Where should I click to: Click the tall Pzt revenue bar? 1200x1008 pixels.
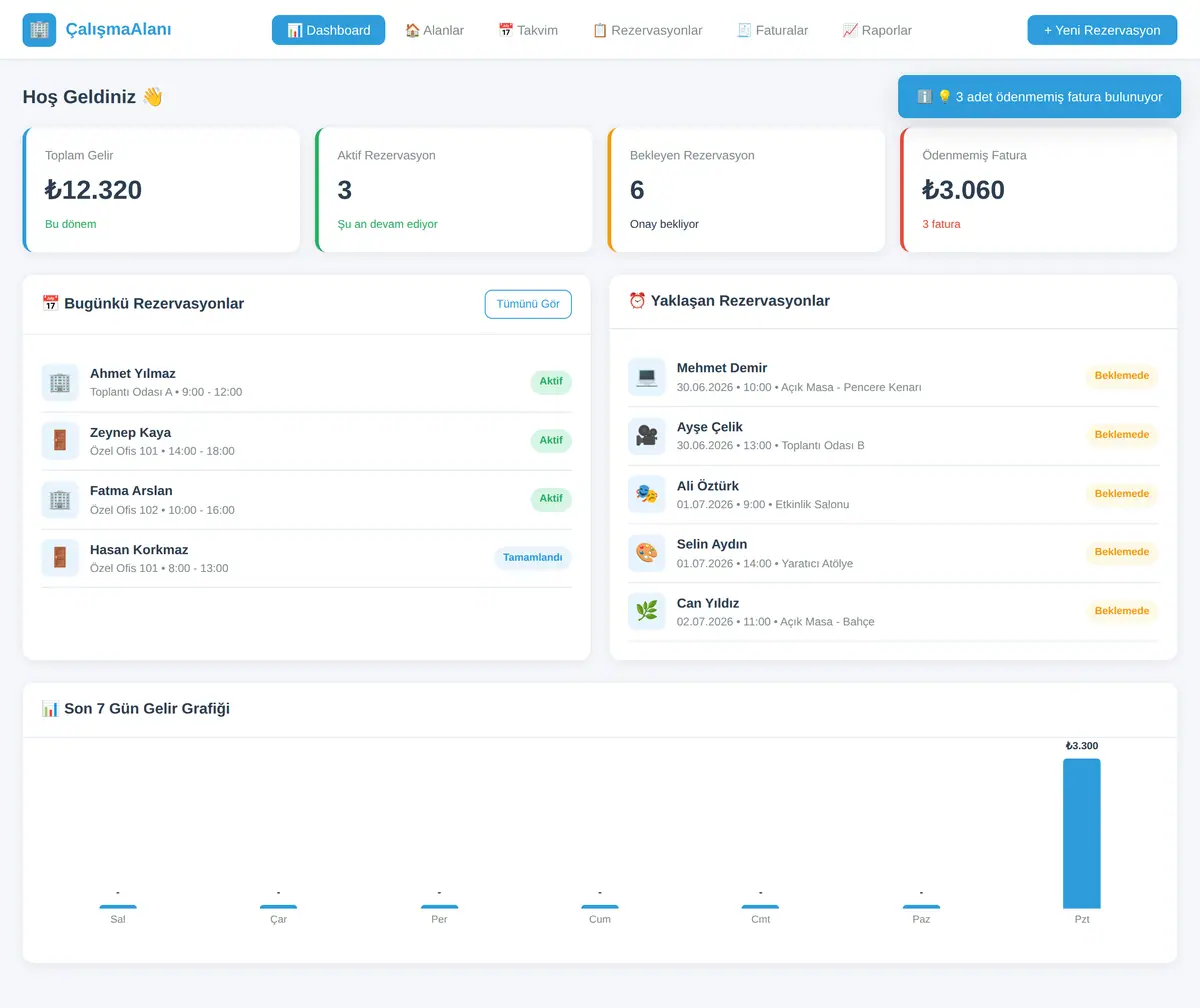(x=1082, y=834)
